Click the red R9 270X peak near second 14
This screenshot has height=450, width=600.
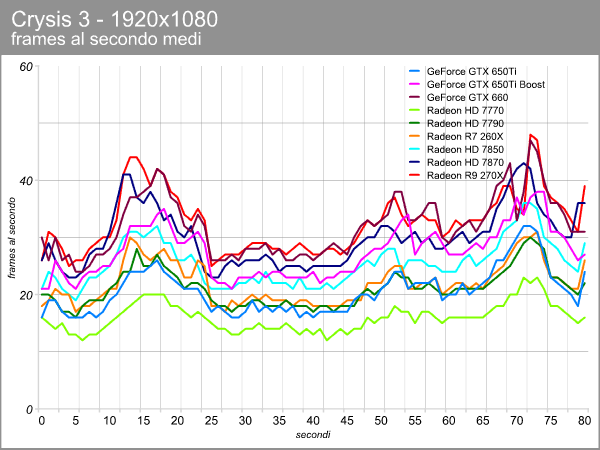point(133,157)
